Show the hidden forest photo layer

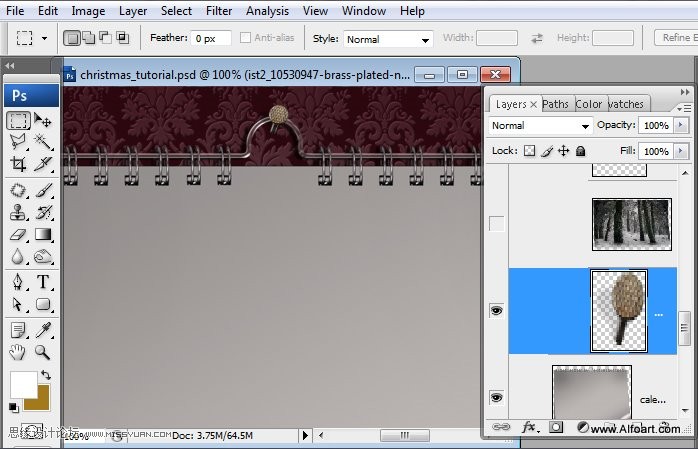click(497, 223)
